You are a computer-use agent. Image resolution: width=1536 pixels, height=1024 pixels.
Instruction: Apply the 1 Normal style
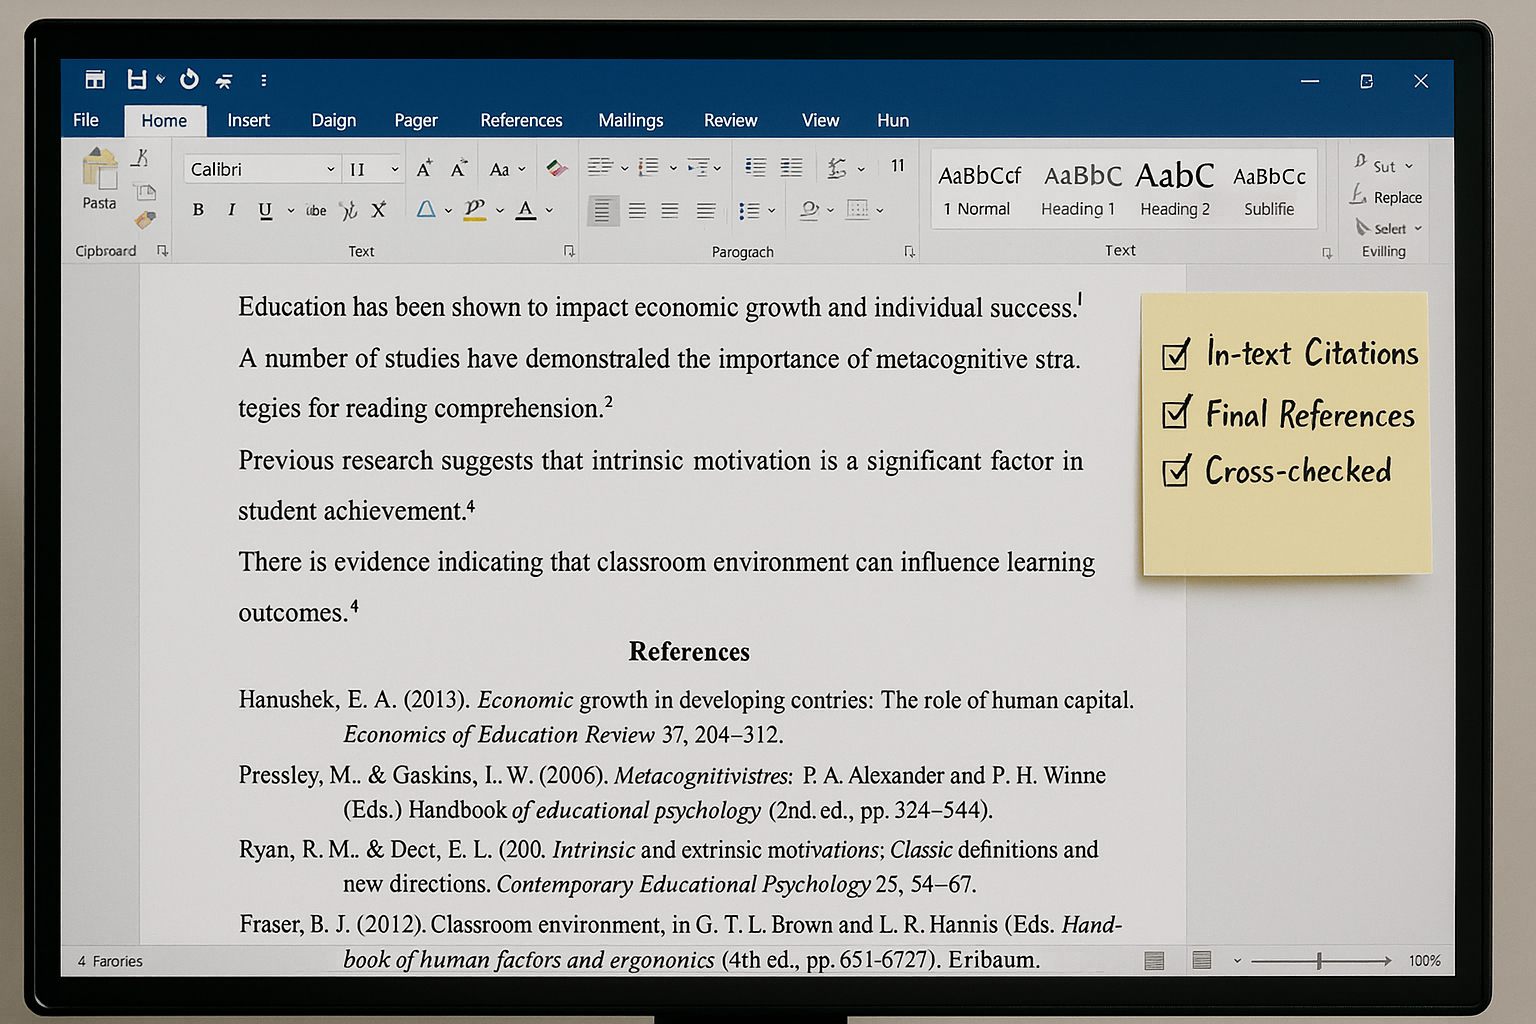(979, 189)
